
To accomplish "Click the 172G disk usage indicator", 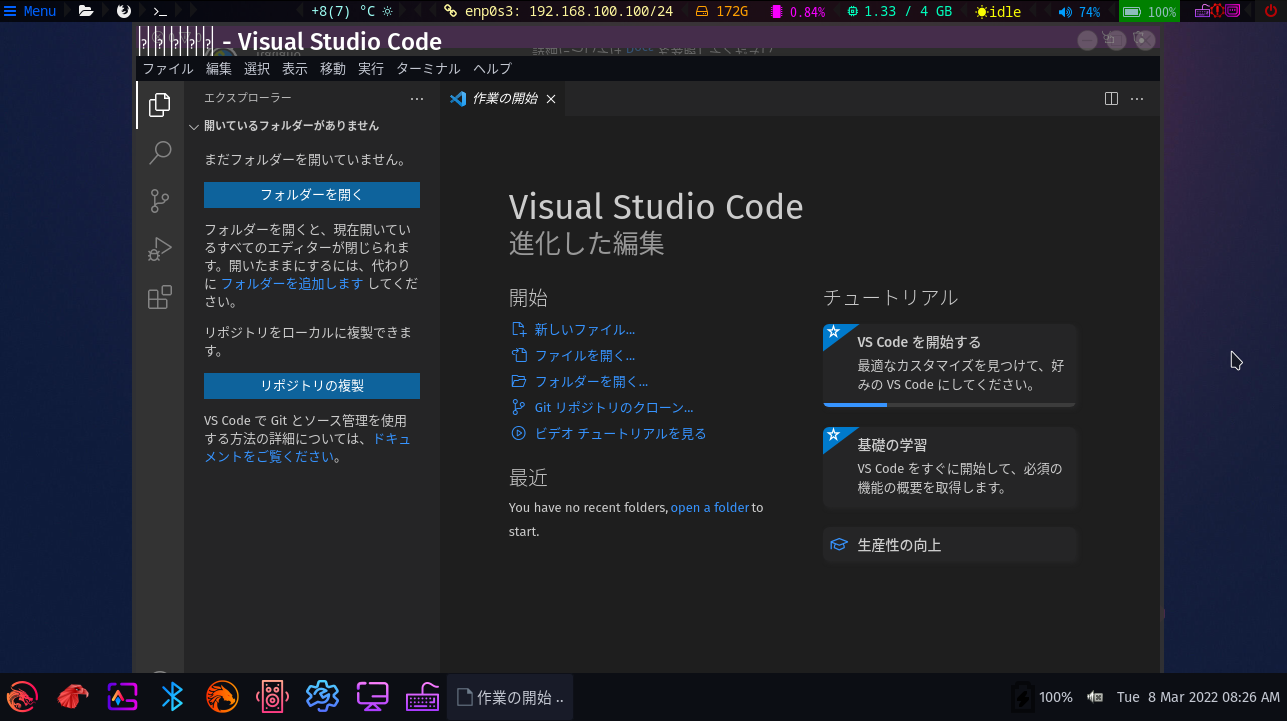I will [720, 11].
